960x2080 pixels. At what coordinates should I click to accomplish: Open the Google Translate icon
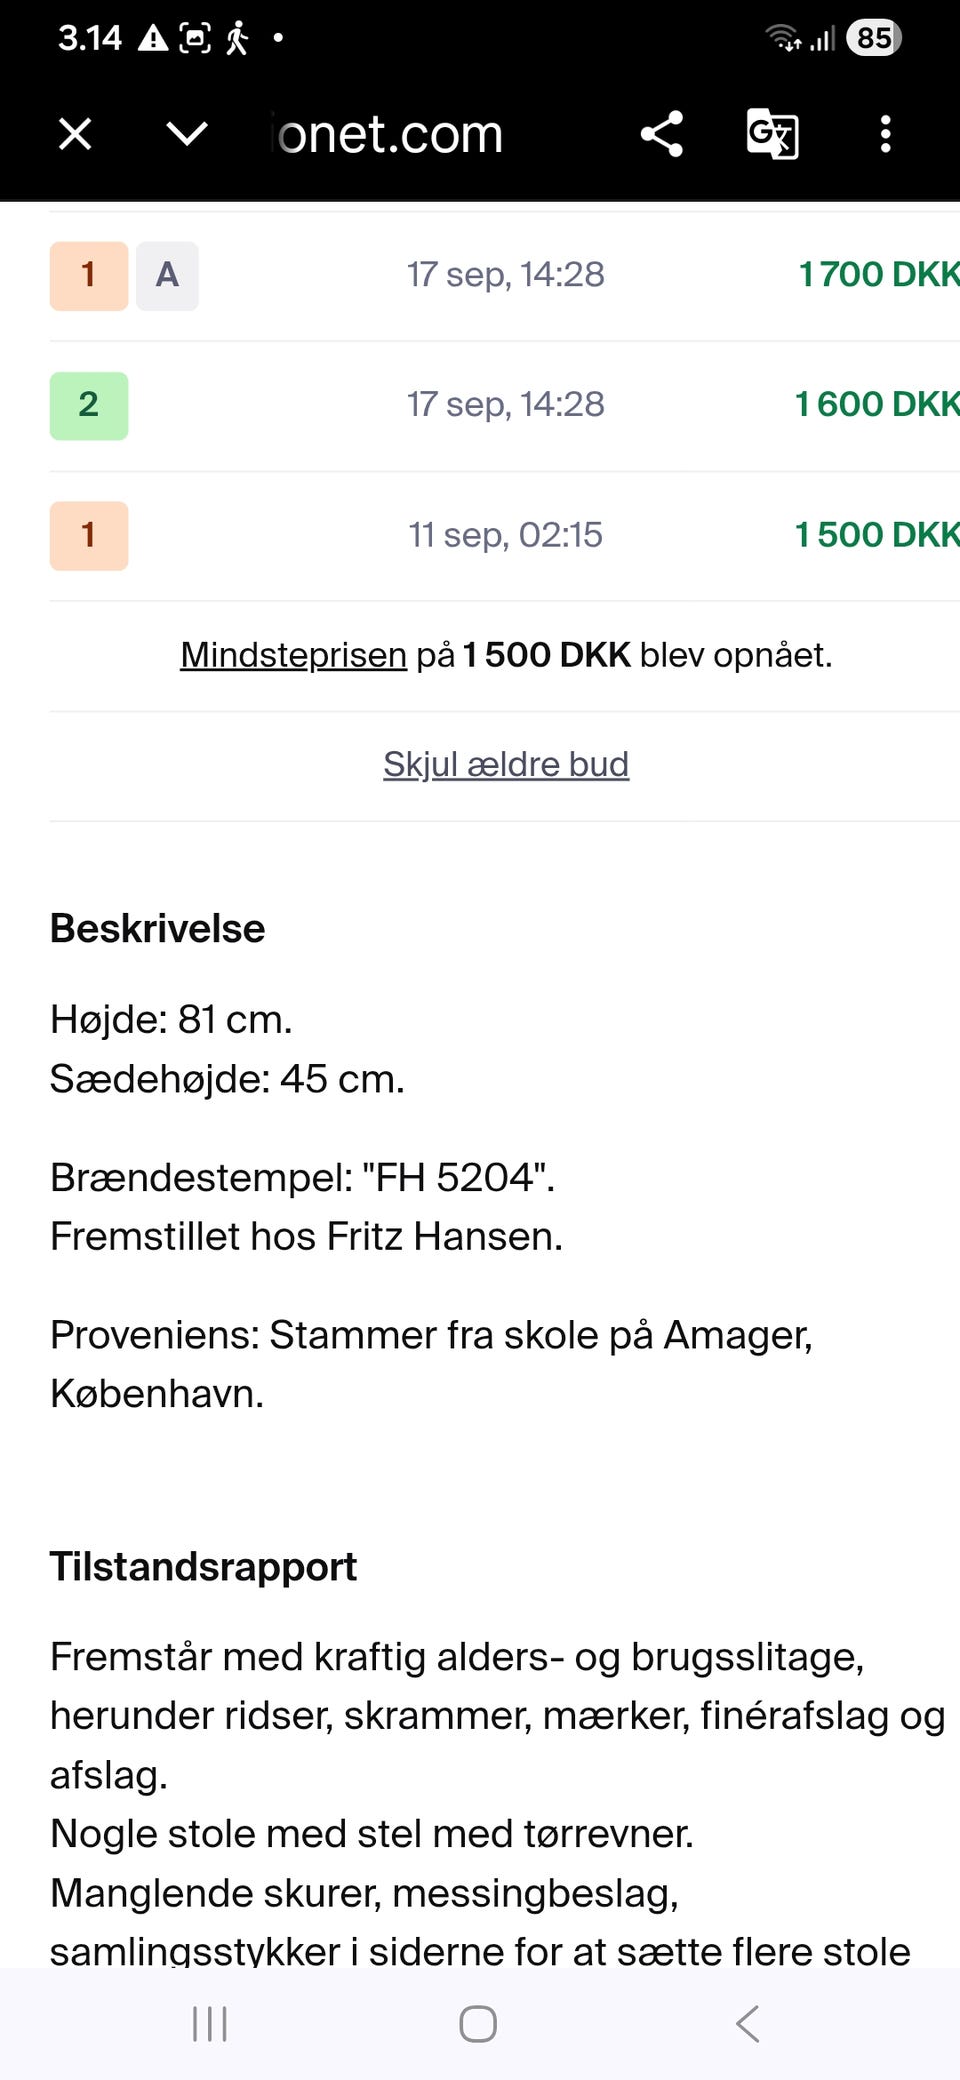click(x=772, y=134)
